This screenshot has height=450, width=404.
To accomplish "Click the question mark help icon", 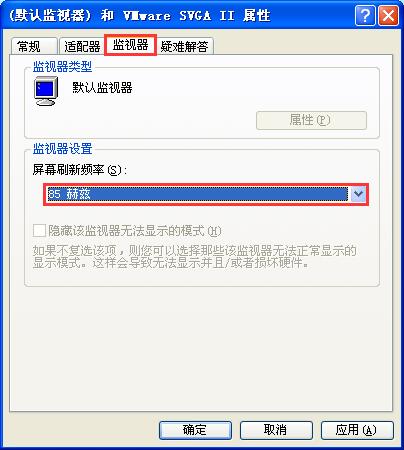I will tap(365, 16).
